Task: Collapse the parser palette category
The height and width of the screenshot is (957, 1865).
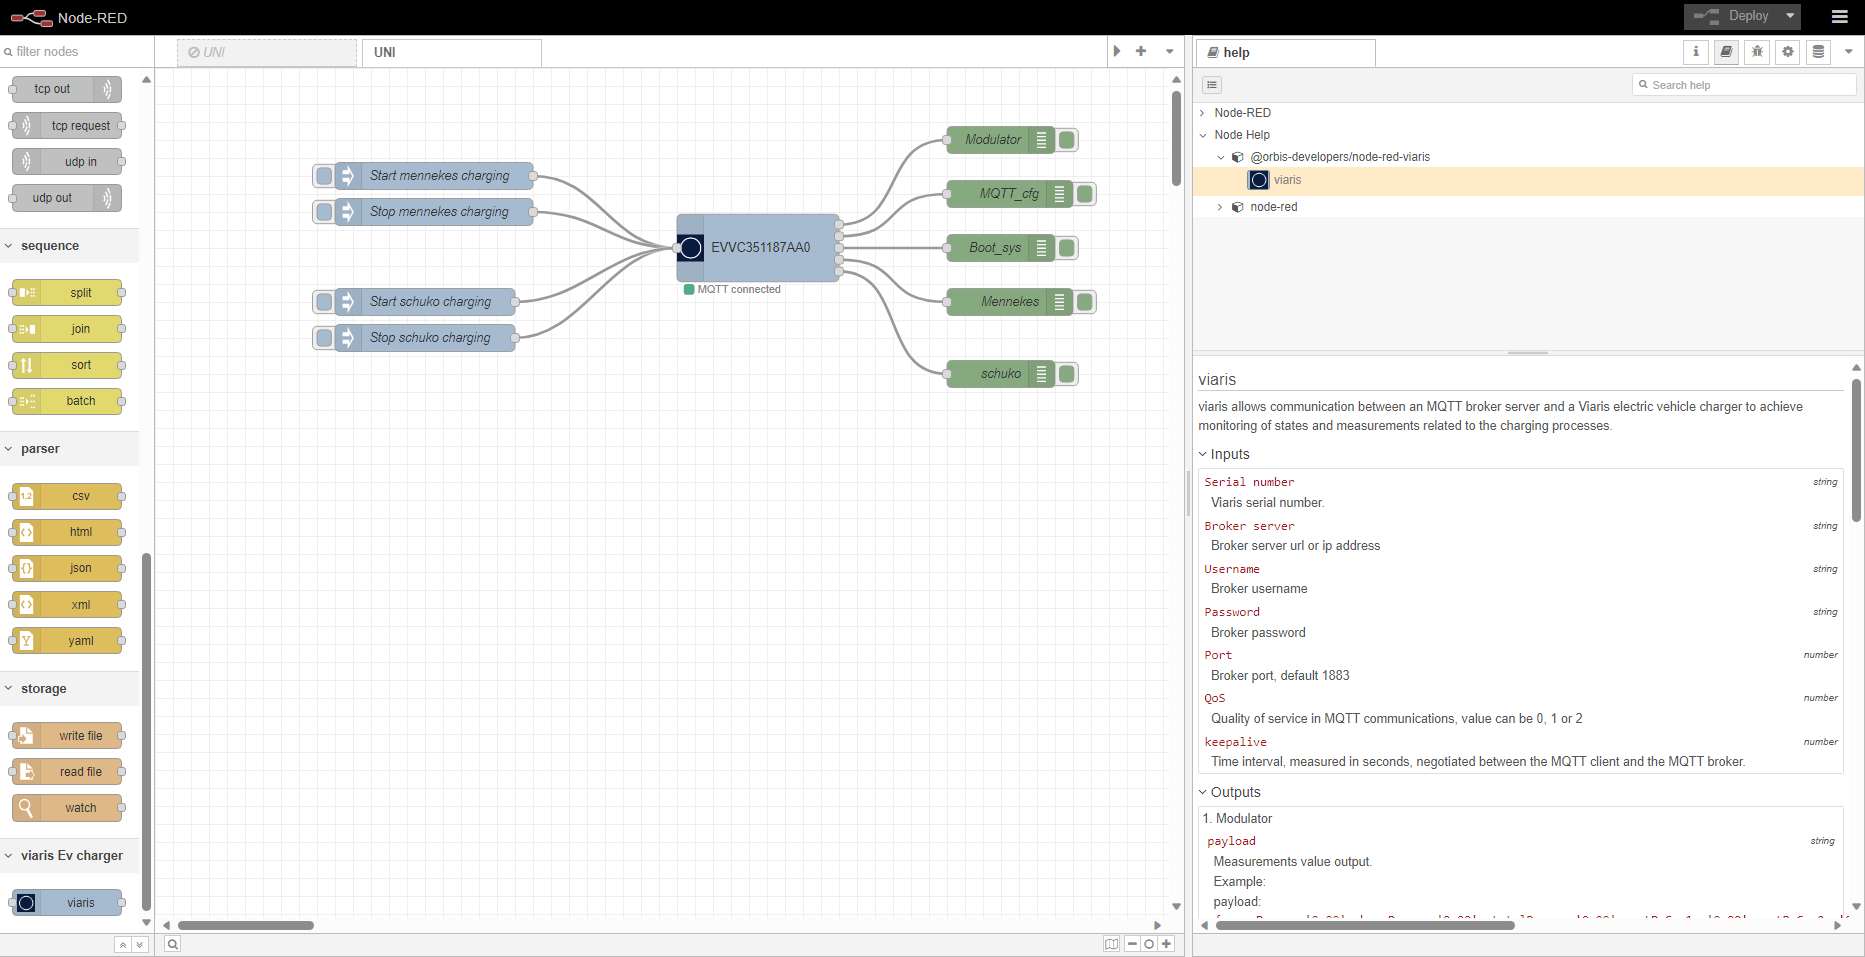Action: pos(70,449)
